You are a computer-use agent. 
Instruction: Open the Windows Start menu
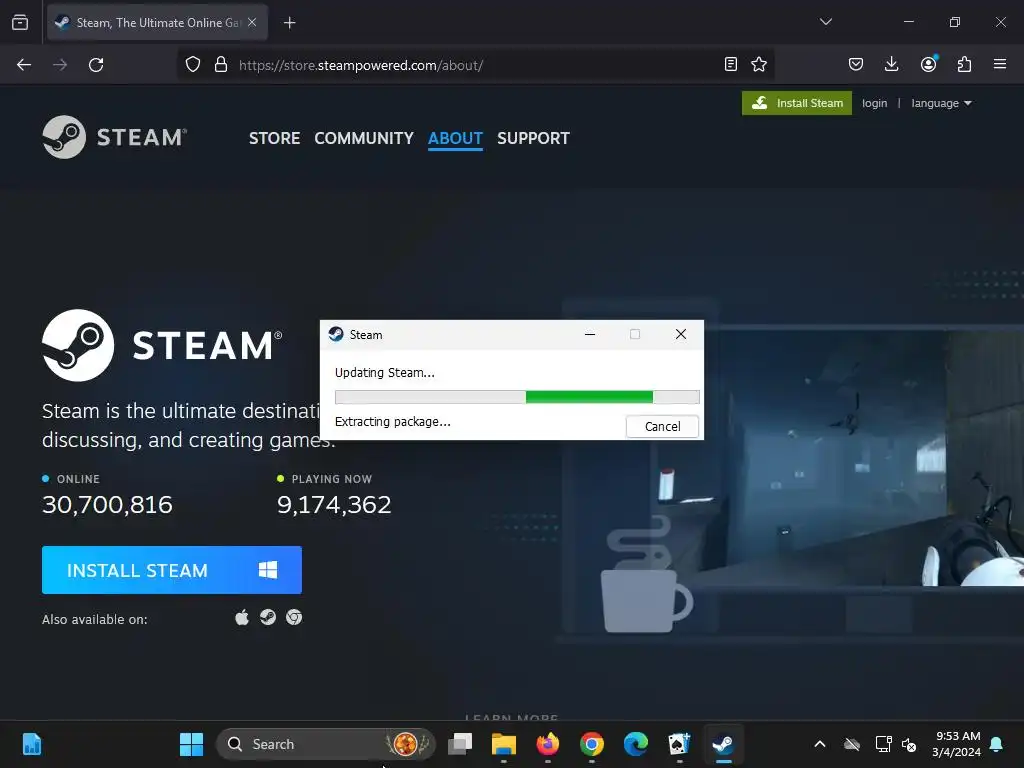[191, 744]
